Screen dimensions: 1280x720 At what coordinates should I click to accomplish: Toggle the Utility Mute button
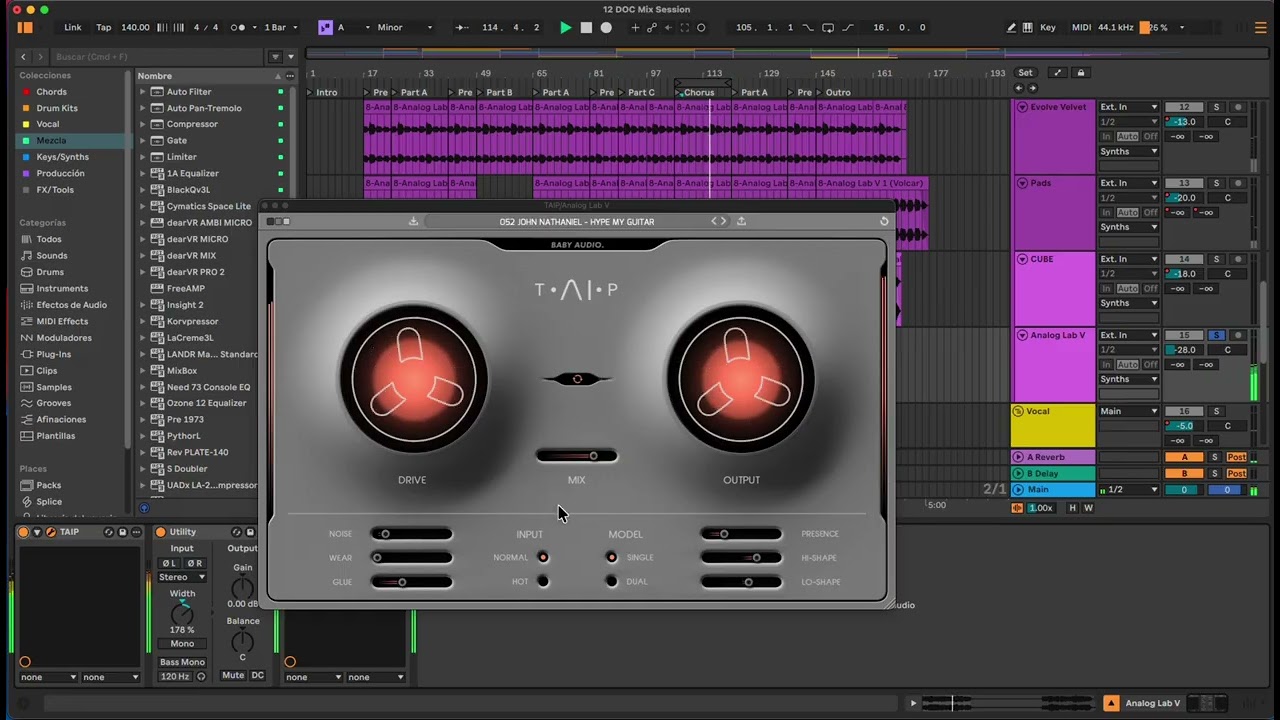pyautogui.click(x=233, y=676)
